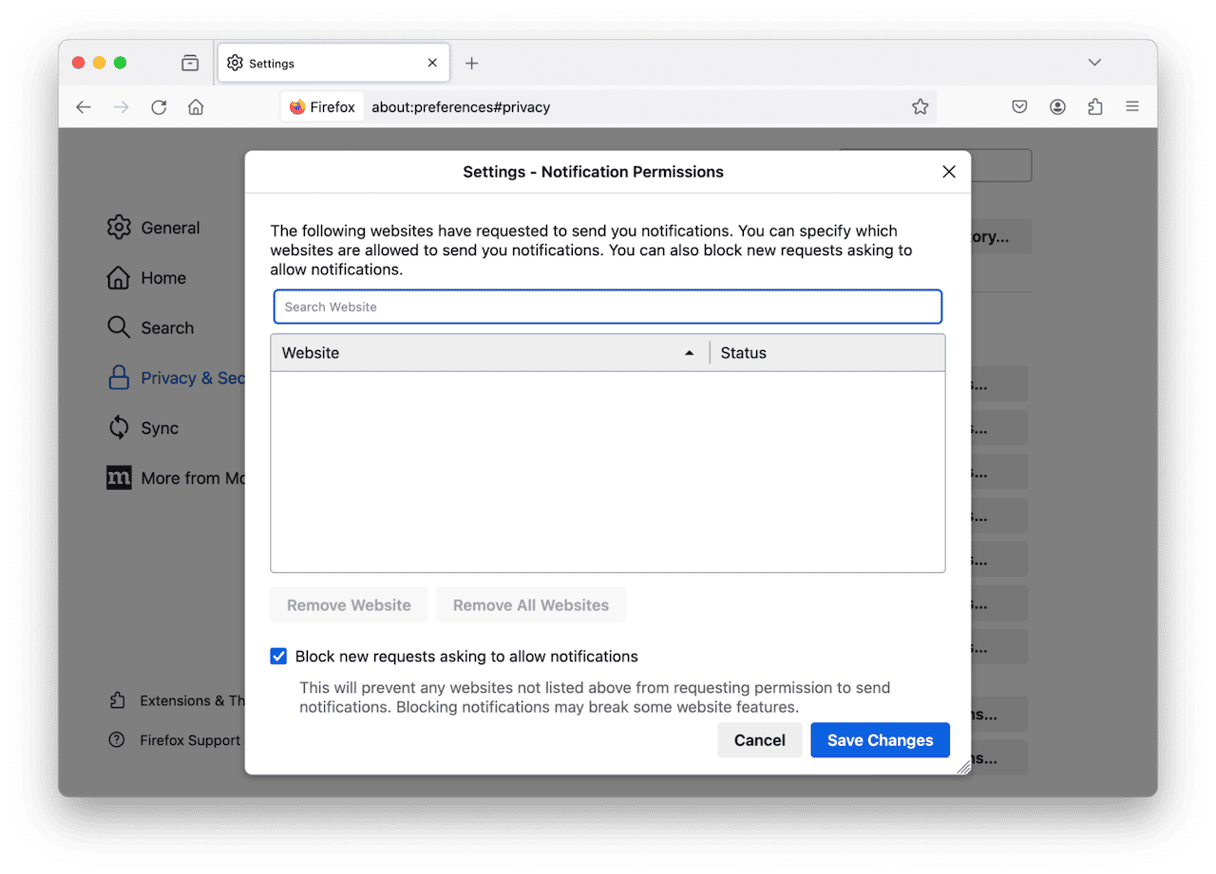The height and width of the screenshot is (874, 1216).
Task: Open the Firefox View icon
Action: point(190,63)
